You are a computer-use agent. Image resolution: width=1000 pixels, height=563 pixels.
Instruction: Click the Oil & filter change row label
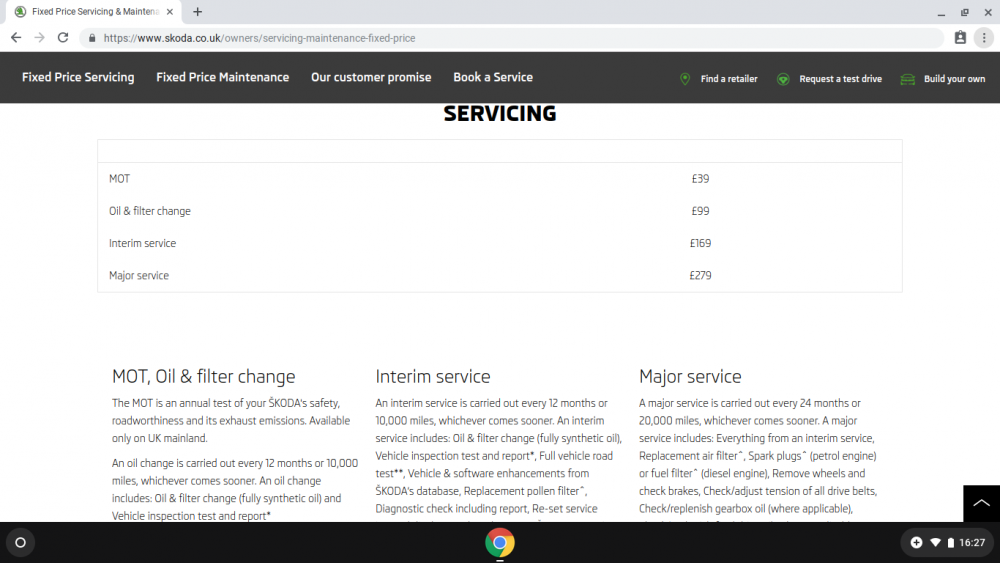click(x=150, y=211)
